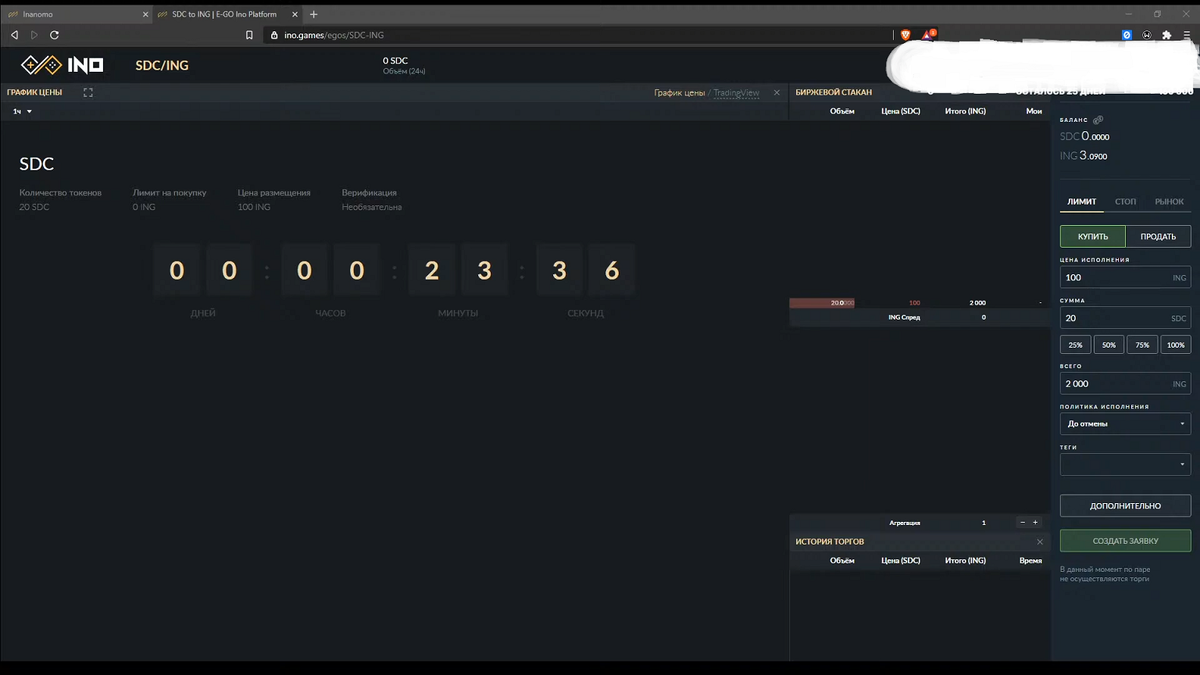Click the blue extension icon in toolbar
The height and width of the screenshot is (675, 1200).
[1126, 35]
